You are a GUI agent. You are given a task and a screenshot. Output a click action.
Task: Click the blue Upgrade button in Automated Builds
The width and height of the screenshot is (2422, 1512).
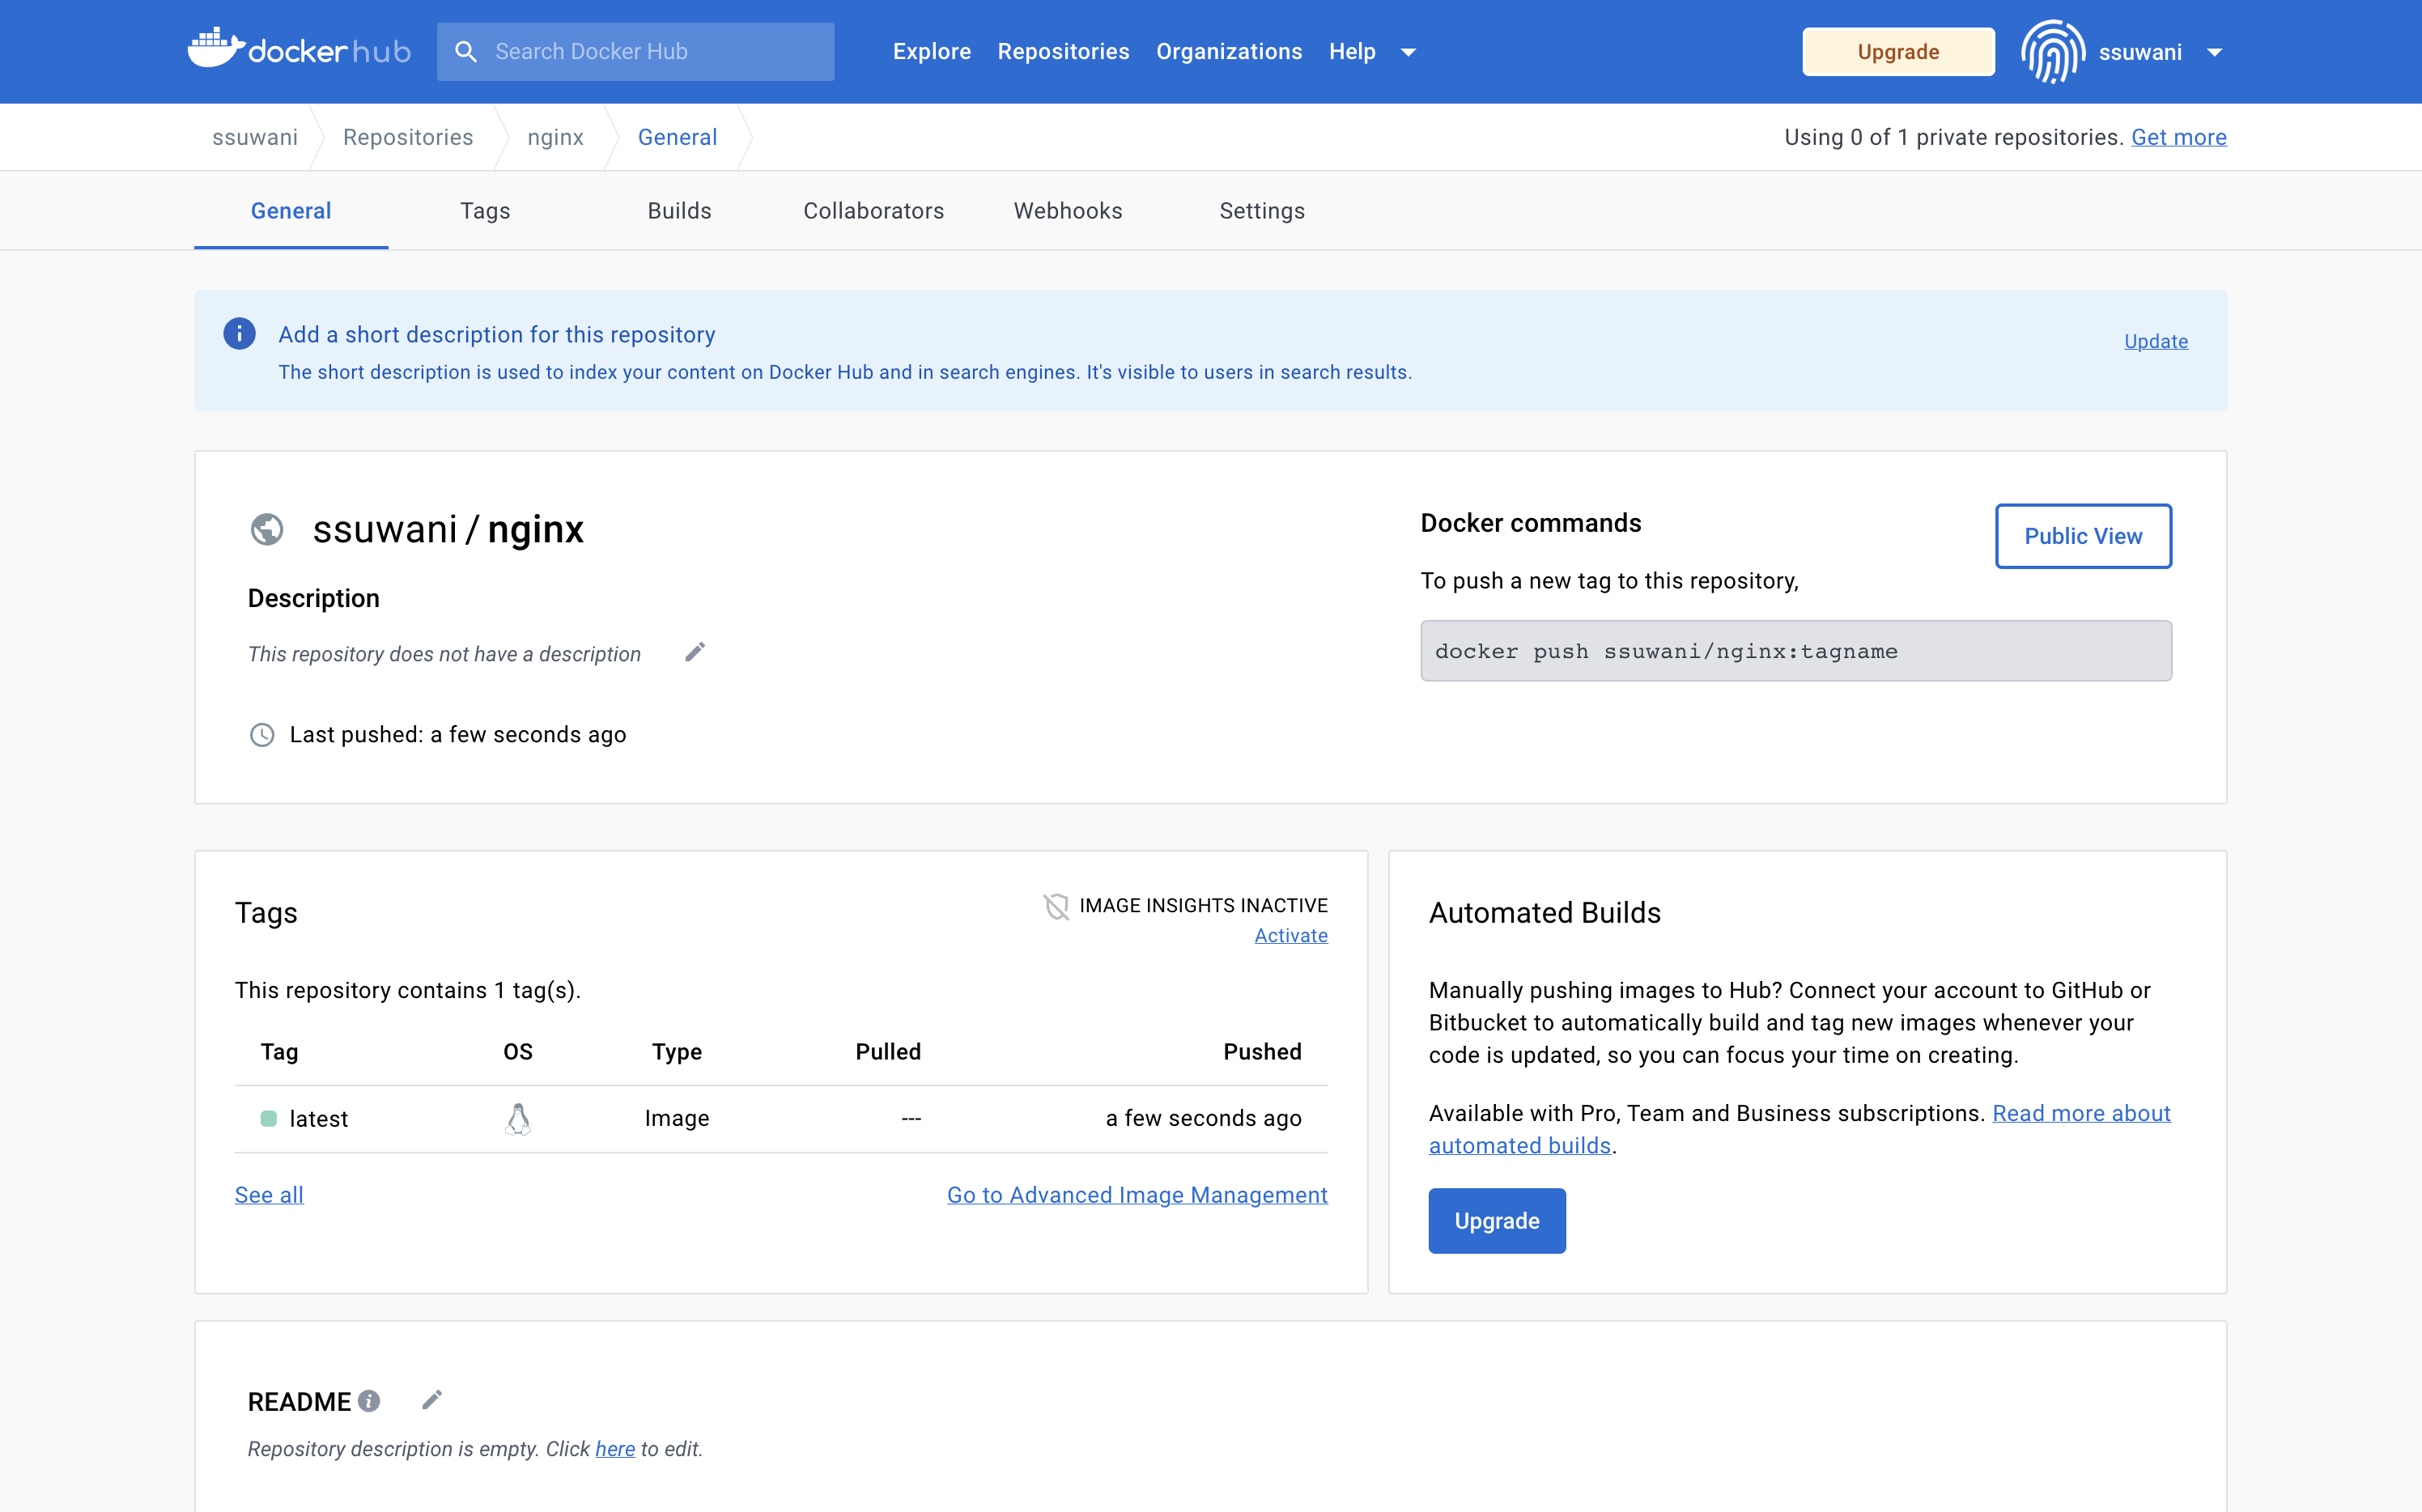[x=1497, y=1221]
